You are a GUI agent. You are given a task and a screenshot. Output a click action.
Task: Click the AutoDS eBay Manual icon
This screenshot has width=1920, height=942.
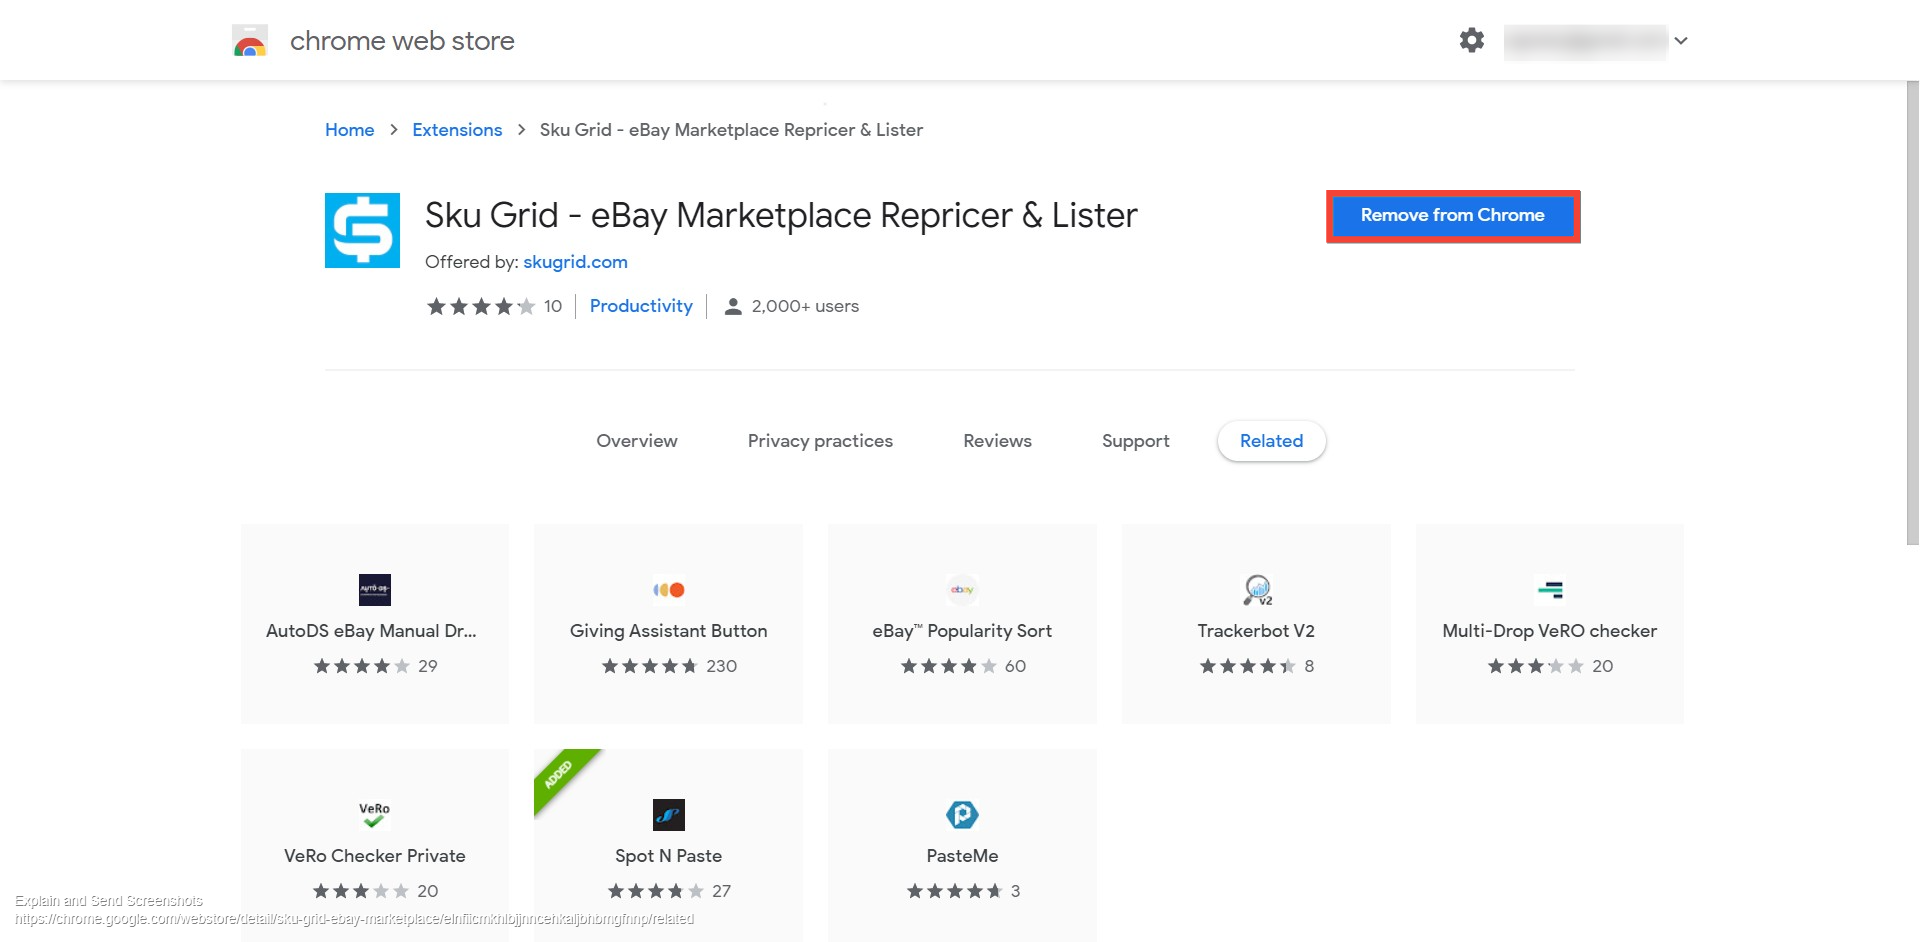(375, 590)
